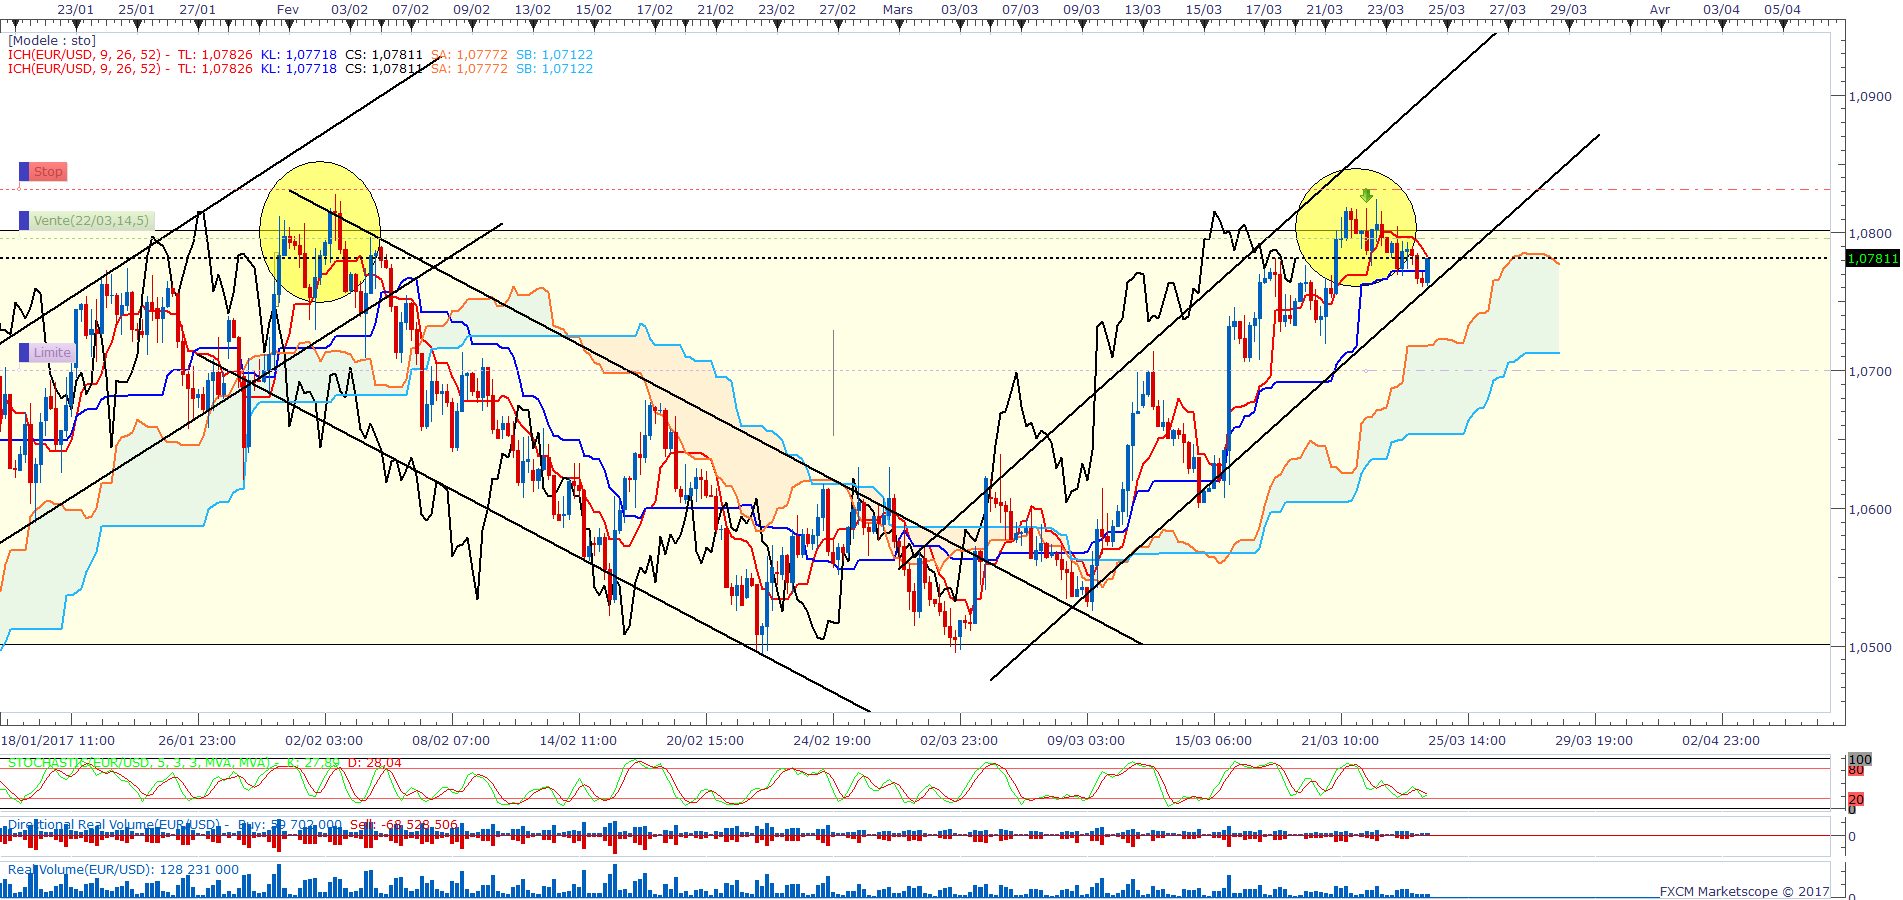Click the Fev month label on the top date axis

click(288, 10)
